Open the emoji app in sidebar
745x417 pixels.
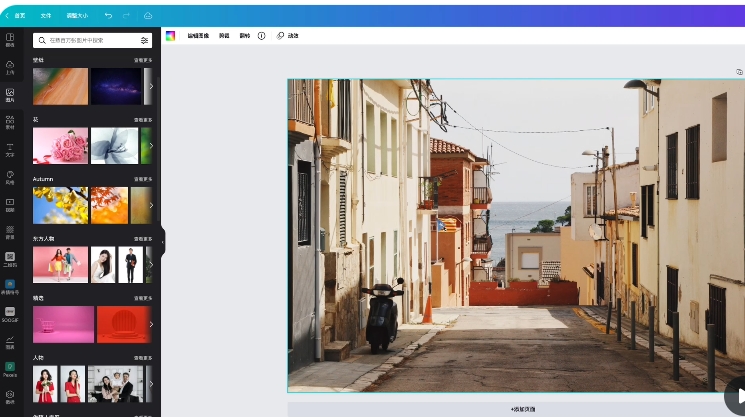point(10,287)
